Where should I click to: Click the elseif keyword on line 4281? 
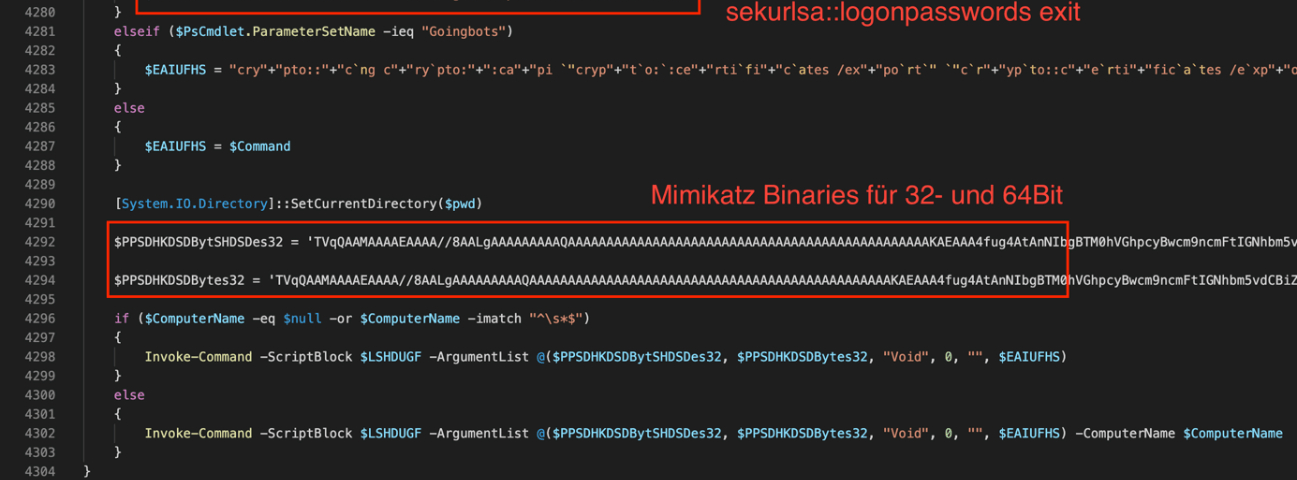point(135,31)
